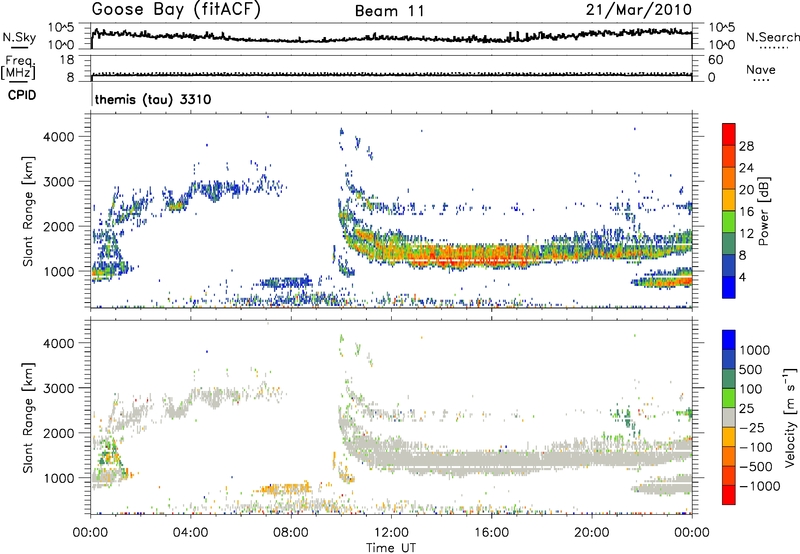Click the 4000 tick on power panel axis
Viewport: 800px width, 554px height.
(59, 137)
